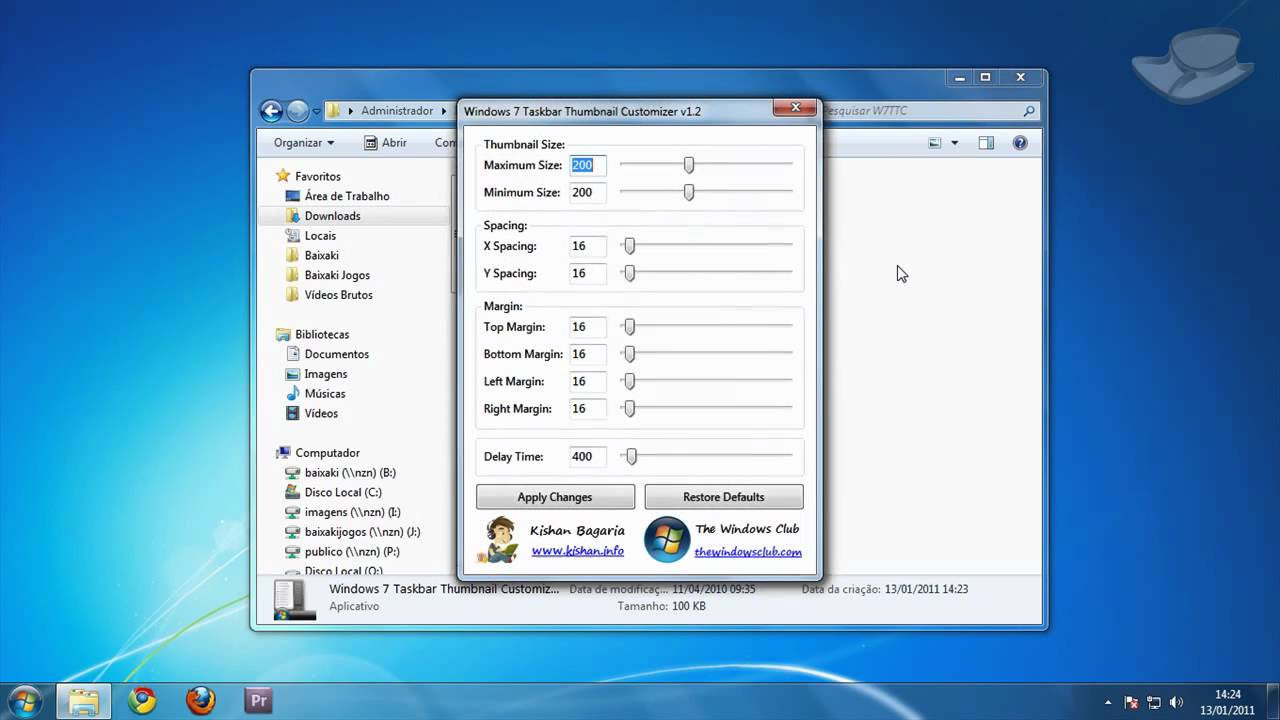Click the Y Spacing slider thumb

point(629,273)
